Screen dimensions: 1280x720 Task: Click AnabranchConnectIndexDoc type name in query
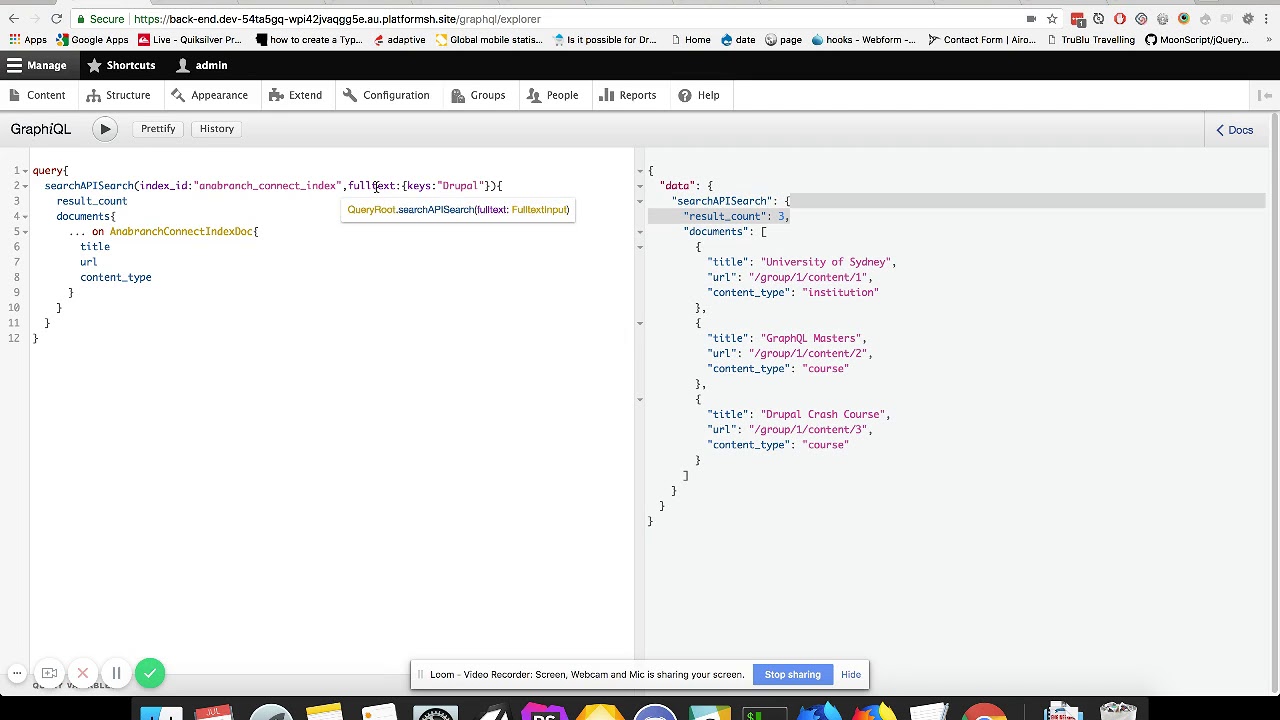click(181, 232)
